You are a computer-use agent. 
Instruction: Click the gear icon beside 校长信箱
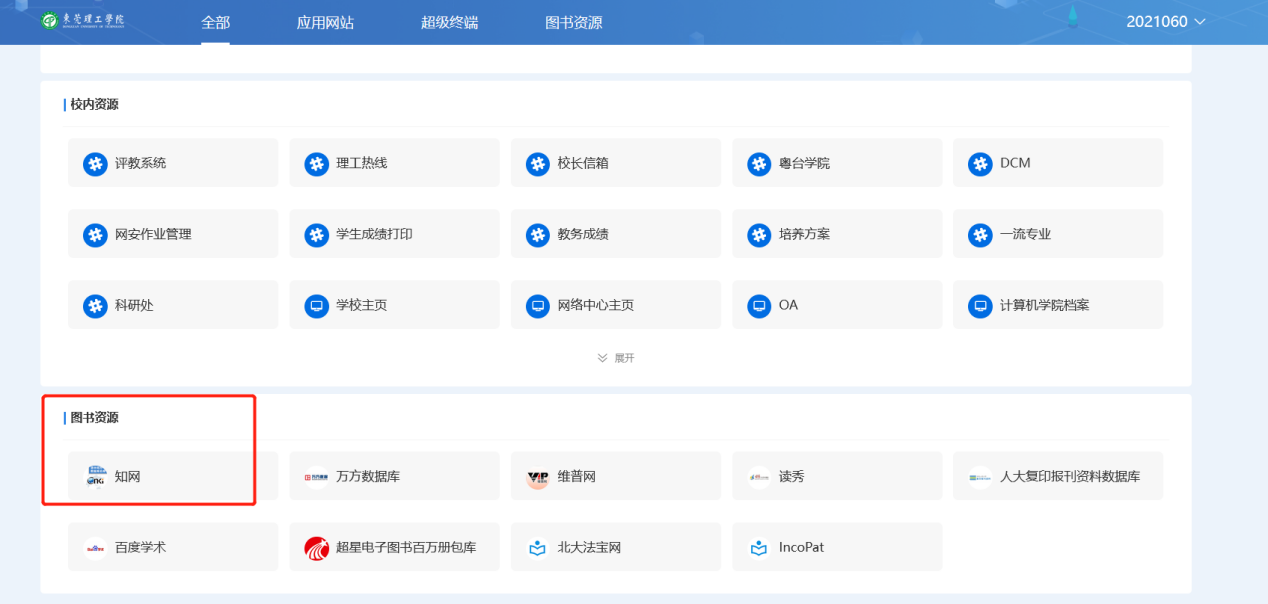[x=538, y=163]
